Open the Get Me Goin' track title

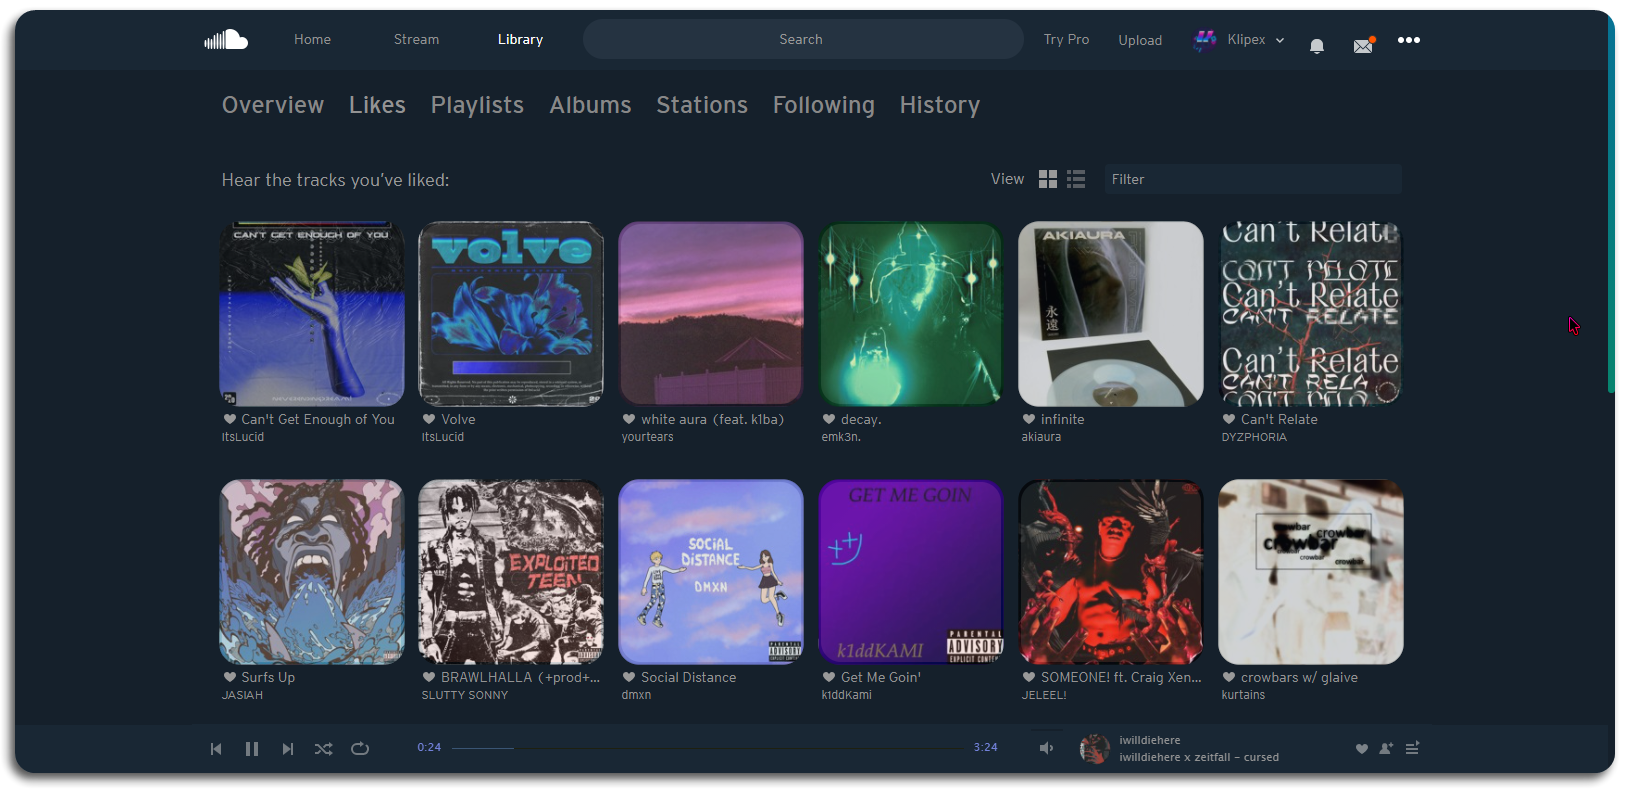click(x=881, y=677)
